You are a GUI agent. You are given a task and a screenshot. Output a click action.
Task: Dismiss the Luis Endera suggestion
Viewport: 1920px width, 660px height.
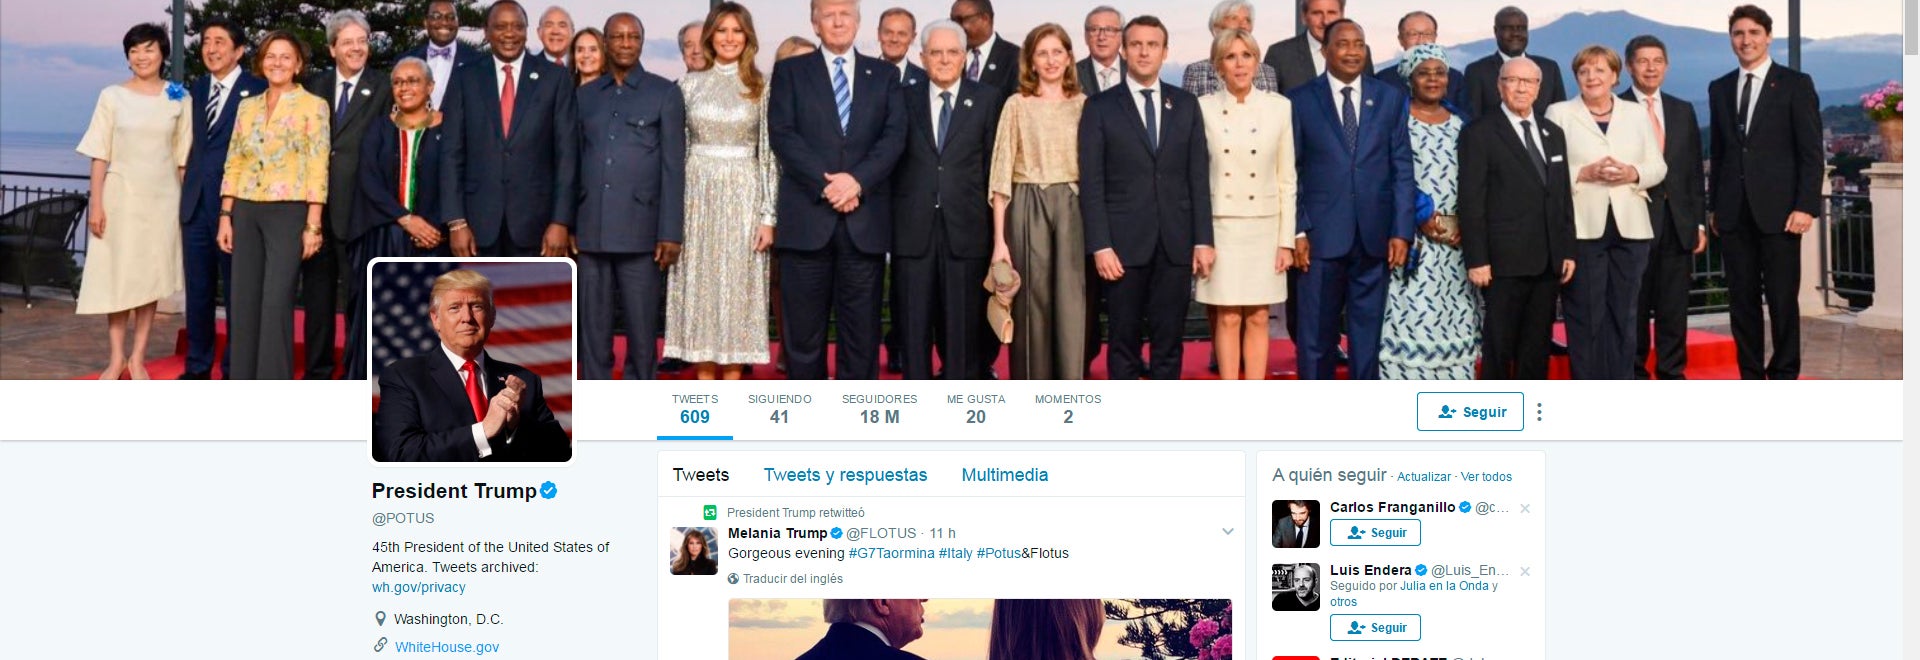[1525, 572]
